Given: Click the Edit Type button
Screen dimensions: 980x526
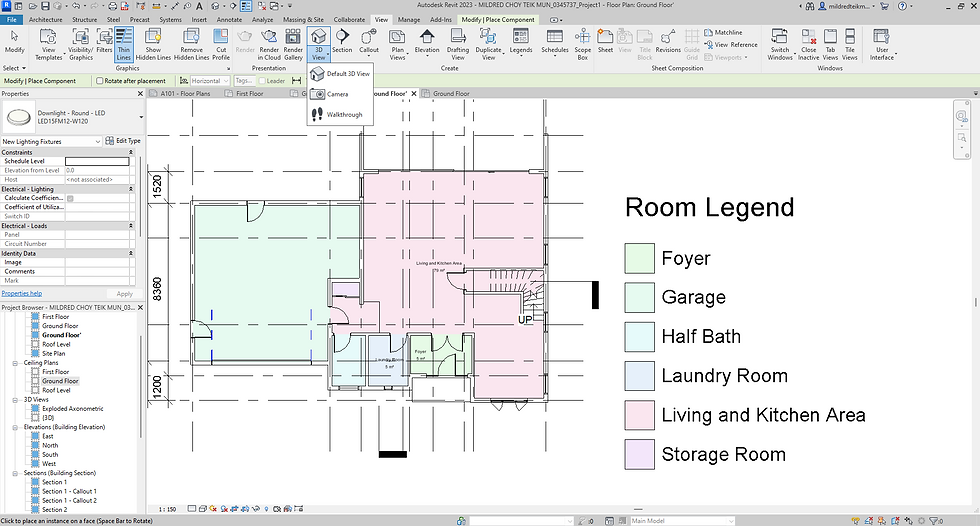Looking at the screenshot, I should click(123, 141).
